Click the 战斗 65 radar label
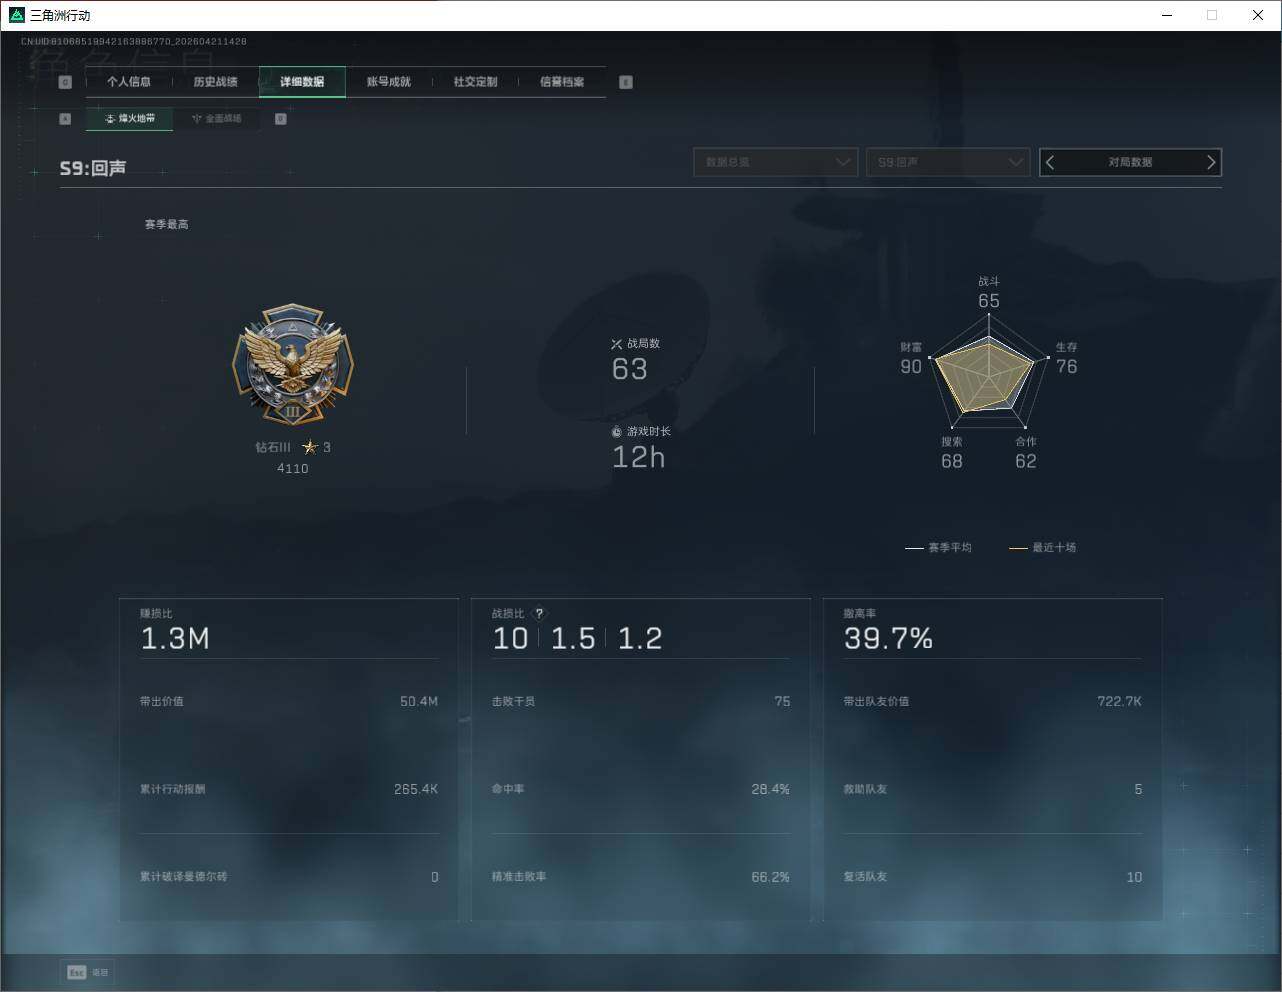Viewport: 1282px width, 992px height. 989,293
